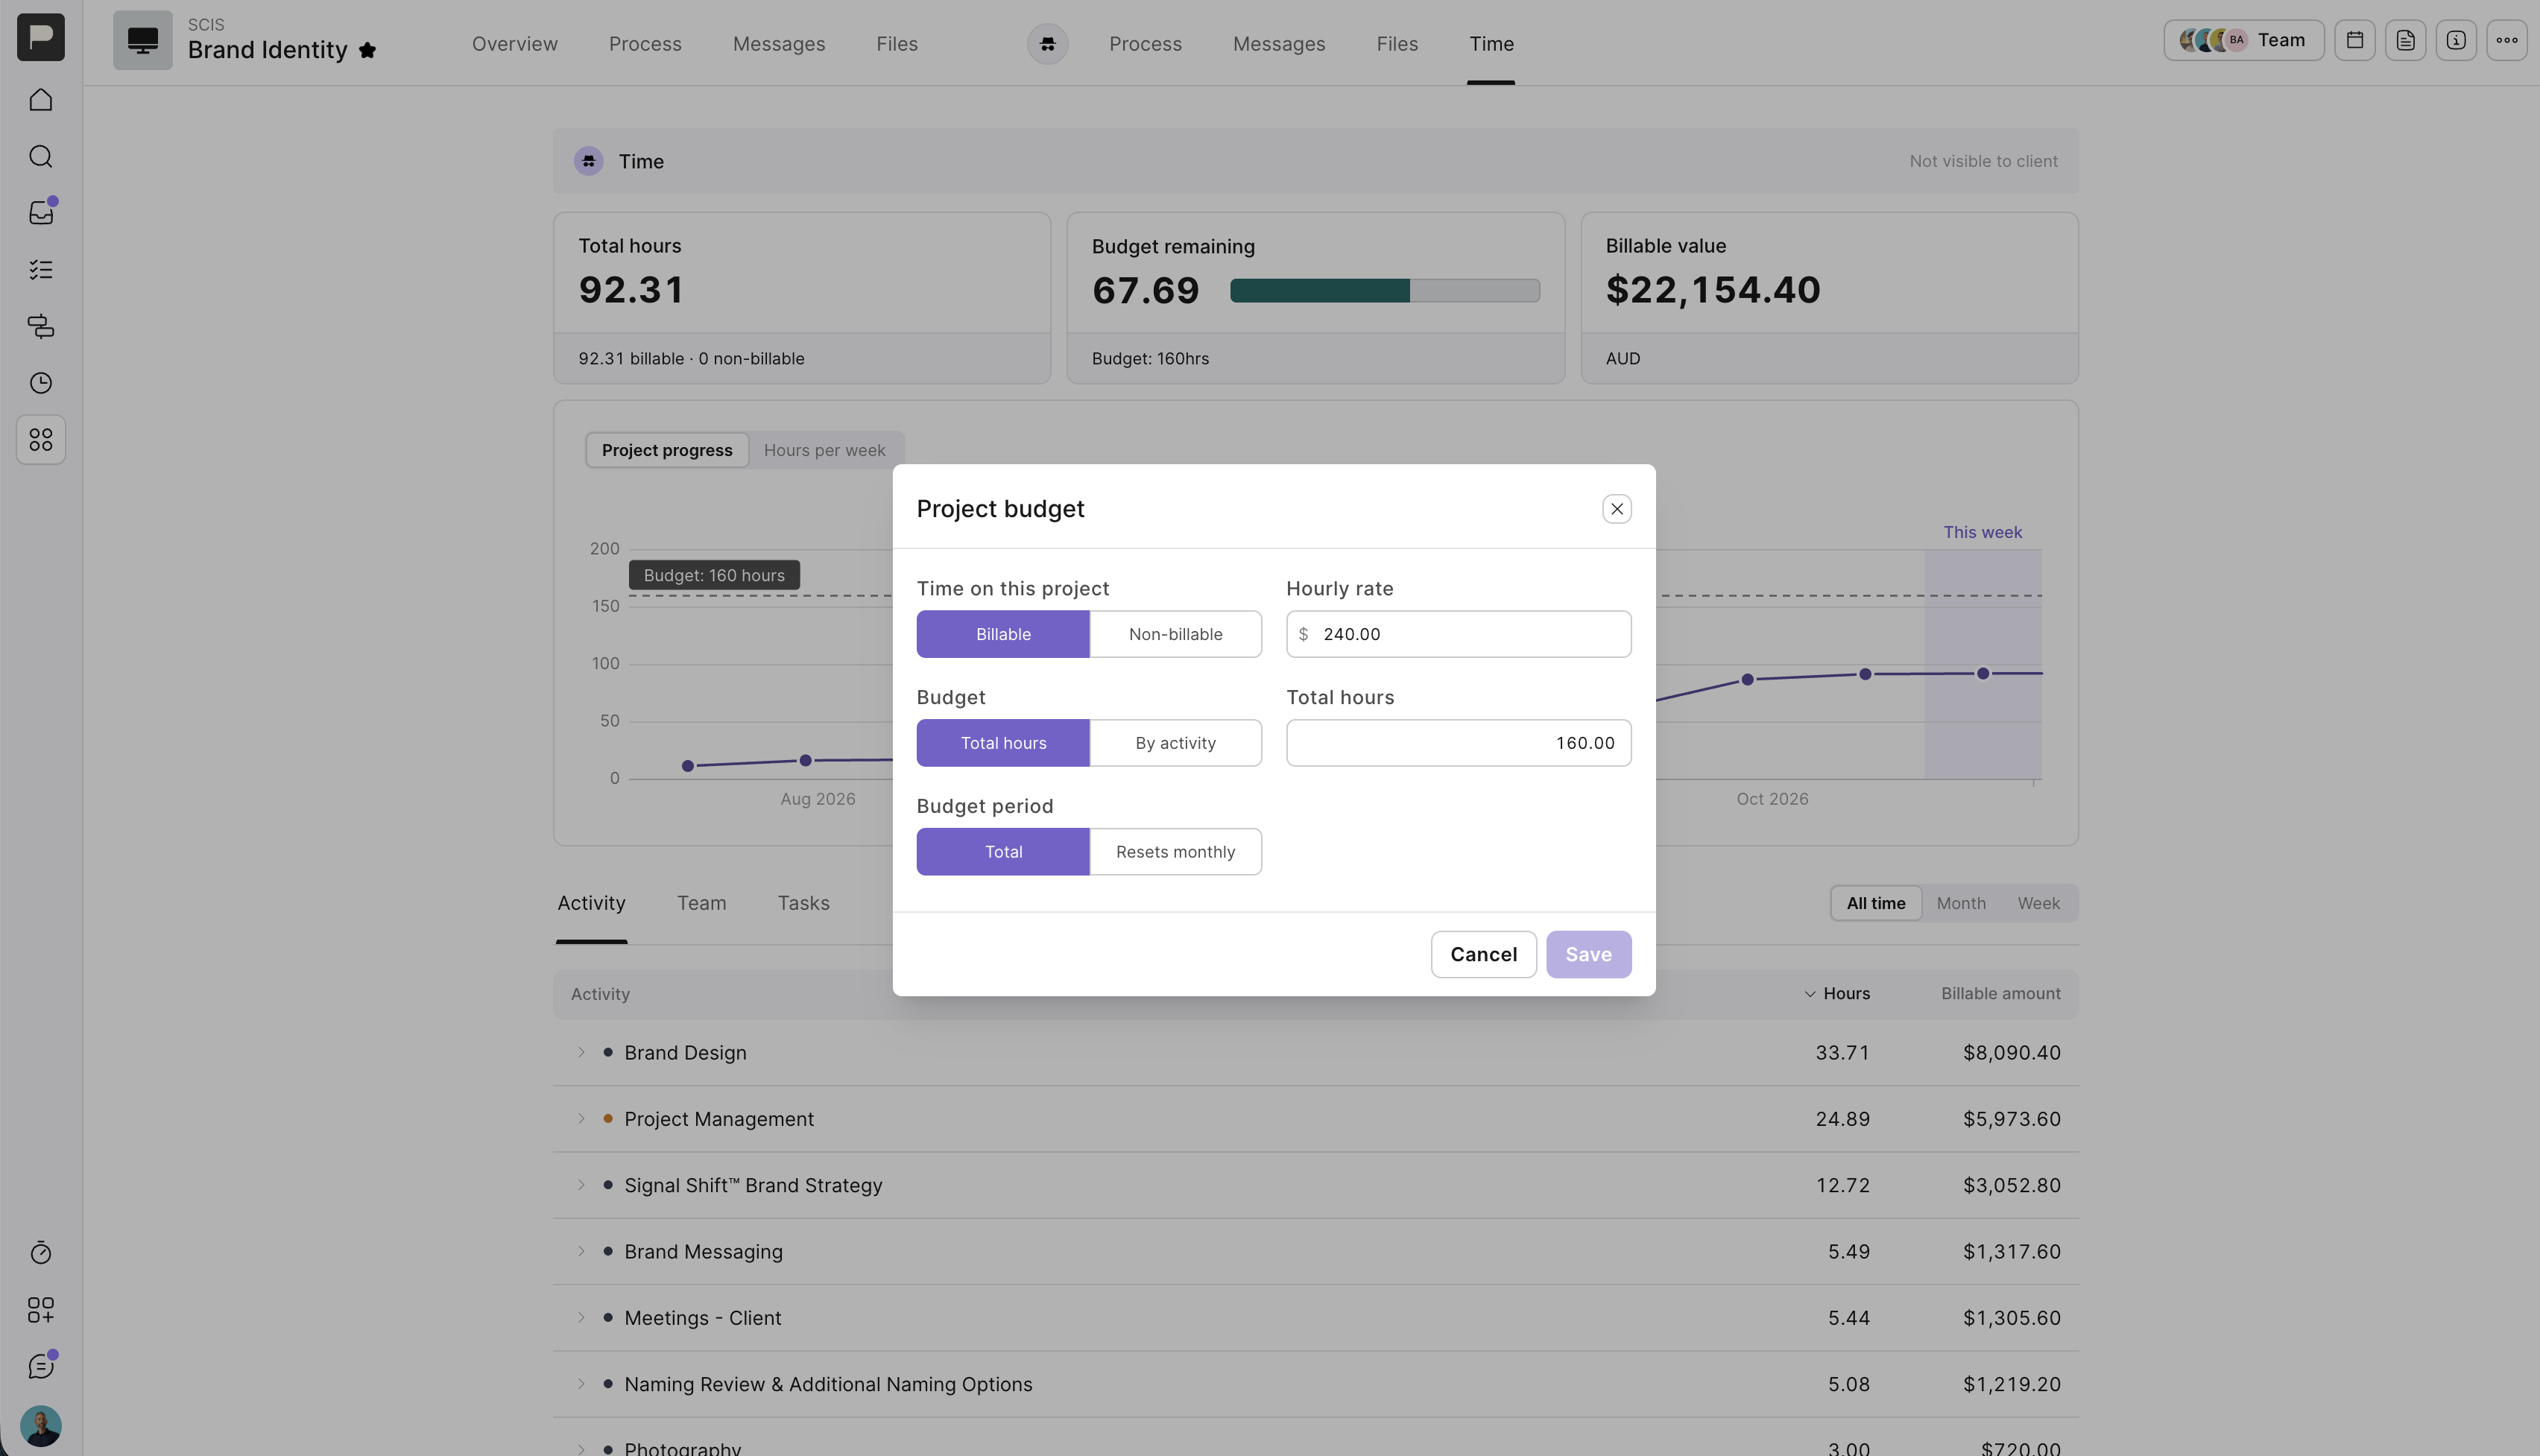Select the Non-billable option
This screenshot has width=2540, height=1456.
1175,634
